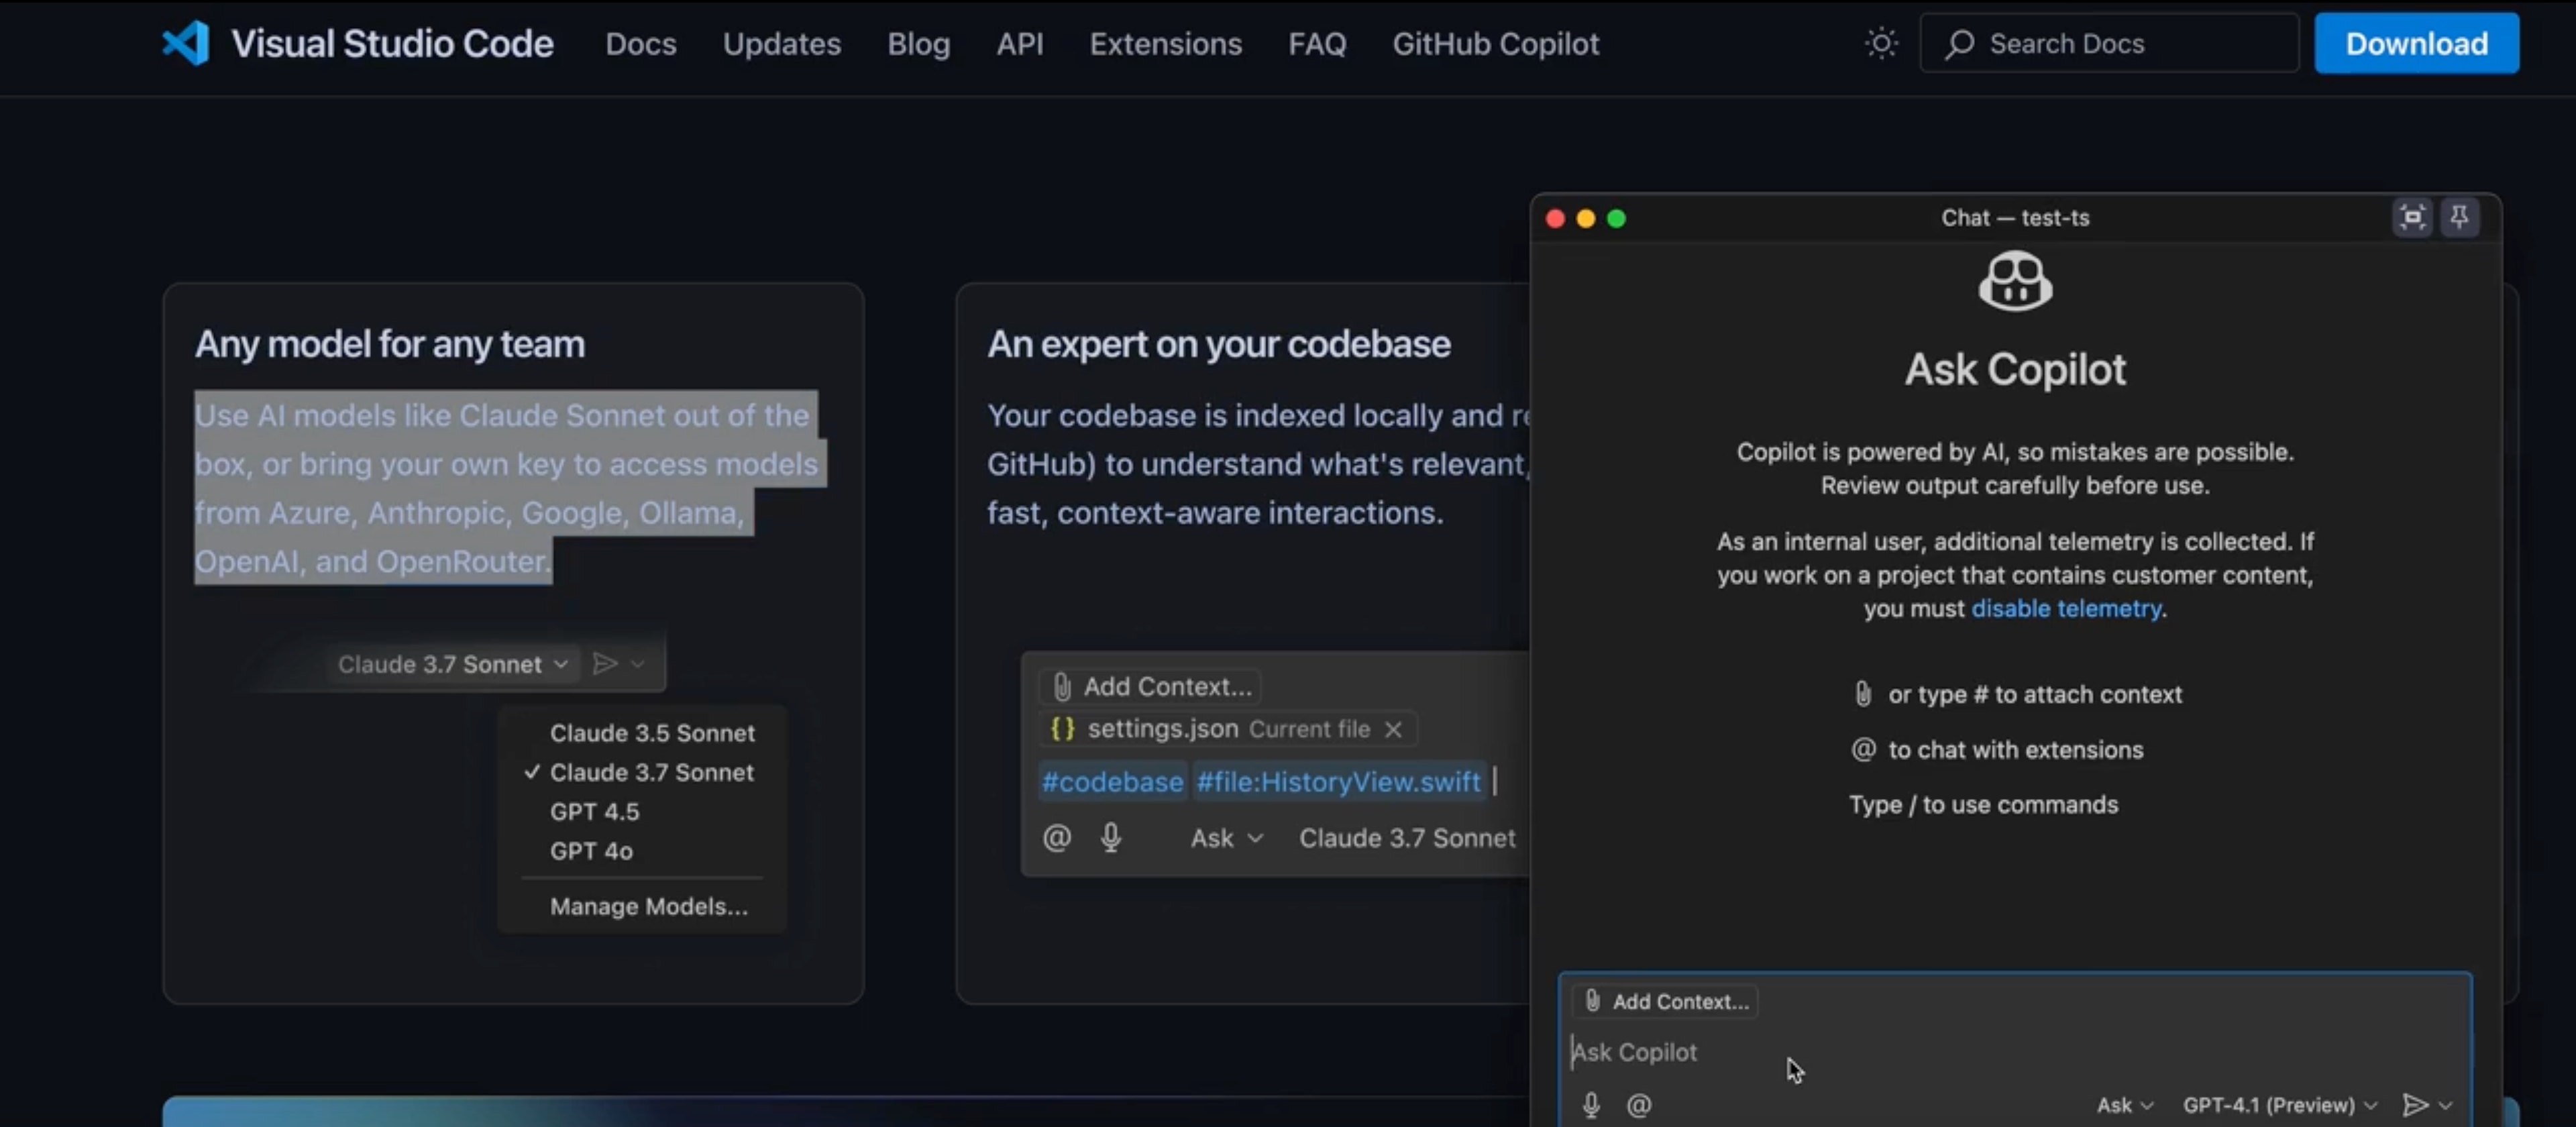The image size is (2576, 1127).
Task: Click the yellow minimize dot of Chat window
Action: 1586,218
